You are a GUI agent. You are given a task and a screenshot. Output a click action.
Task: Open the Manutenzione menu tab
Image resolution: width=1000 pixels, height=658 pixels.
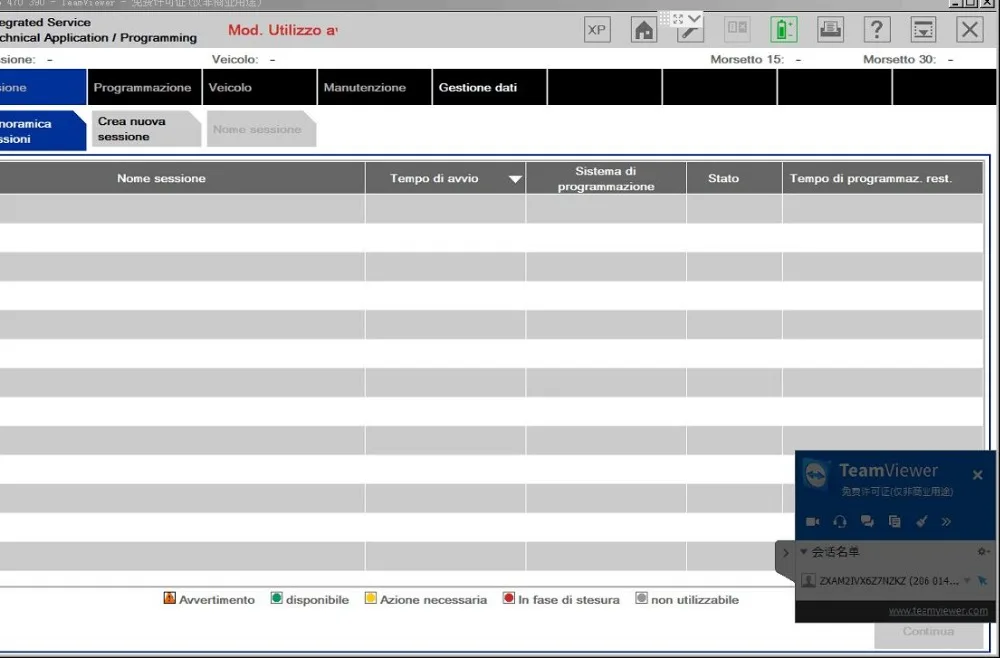click(x=374, y=87)
